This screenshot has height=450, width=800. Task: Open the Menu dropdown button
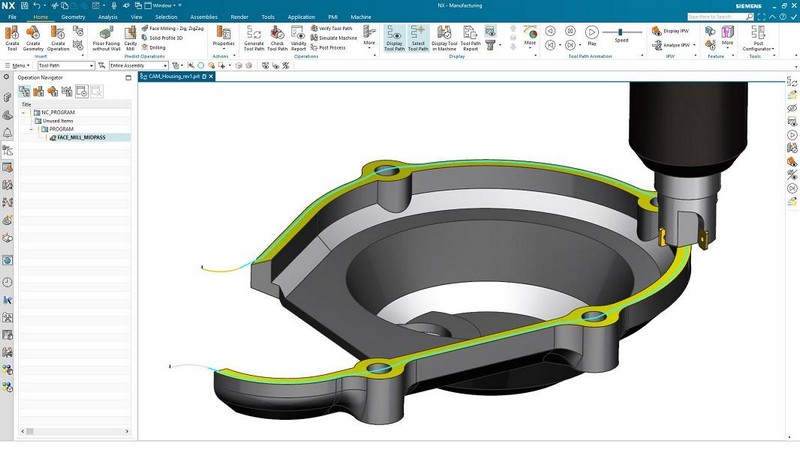tap(17, 66)
